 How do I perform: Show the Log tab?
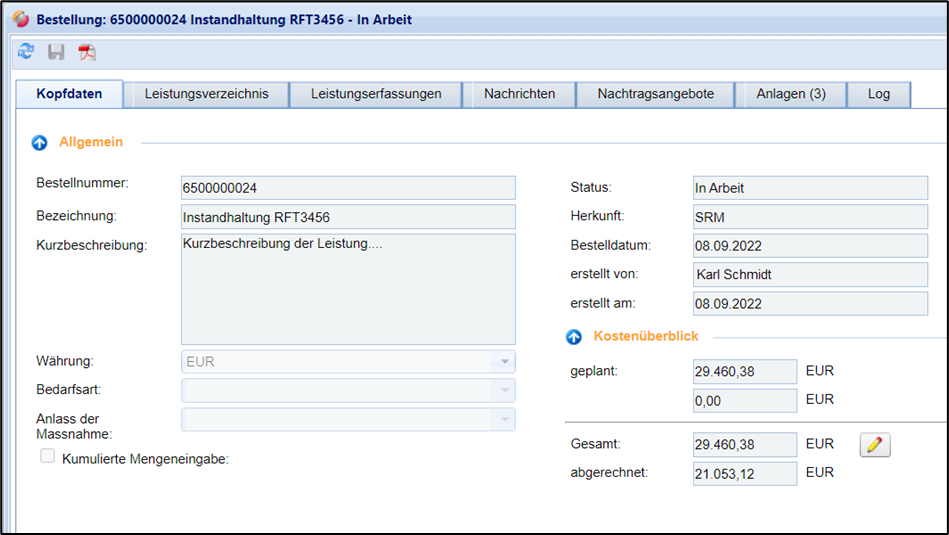(x=878, y=94)
